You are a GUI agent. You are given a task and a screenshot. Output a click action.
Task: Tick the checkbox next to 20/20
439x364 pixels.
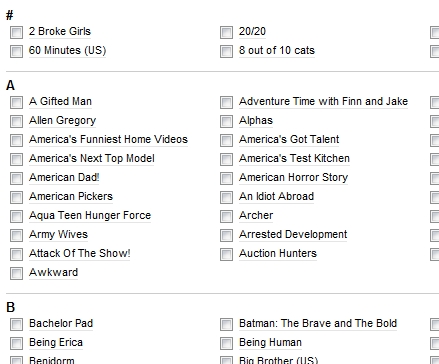226,33
